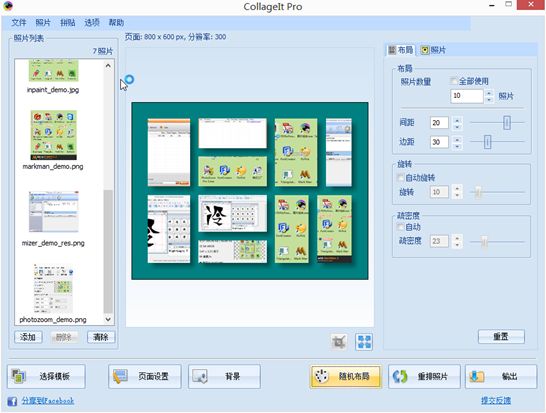The image size is (546, 413).
Task: Click the photo list scrollbar thumb
Action: [x=108, y=251]
